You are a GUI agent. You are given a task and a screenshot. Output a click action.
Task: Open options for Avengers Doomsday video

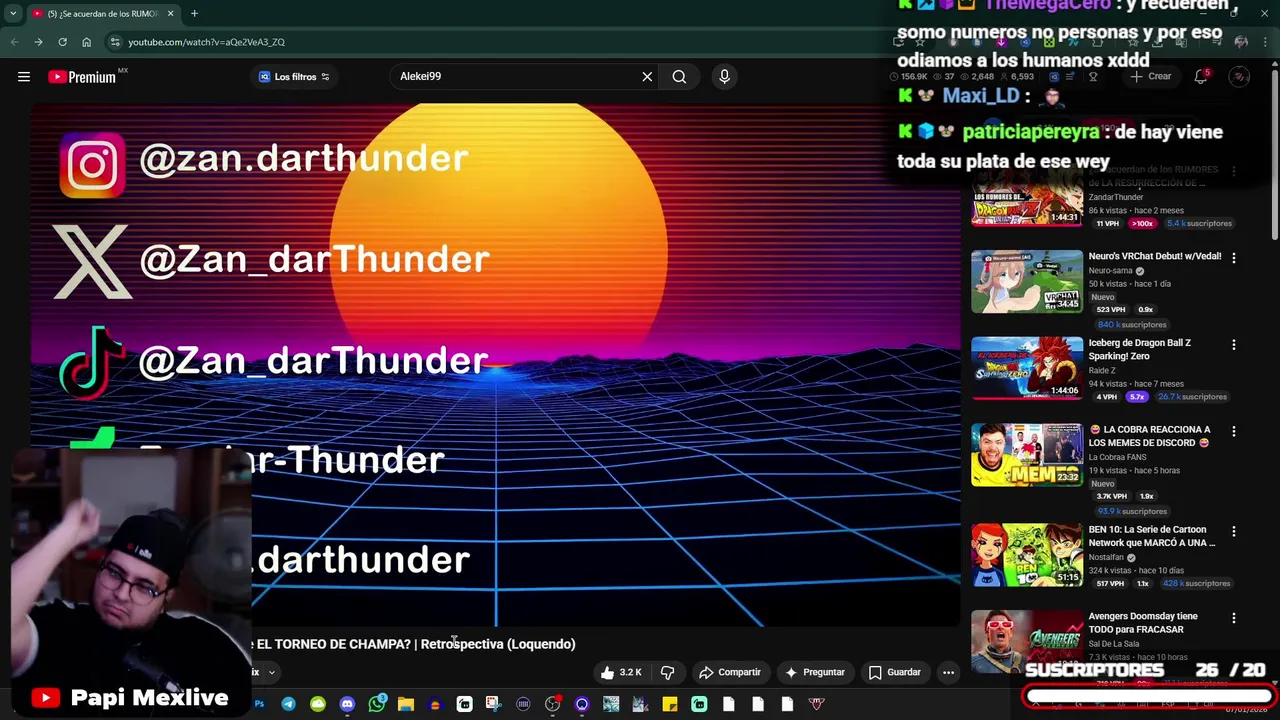coord(1233,619)
